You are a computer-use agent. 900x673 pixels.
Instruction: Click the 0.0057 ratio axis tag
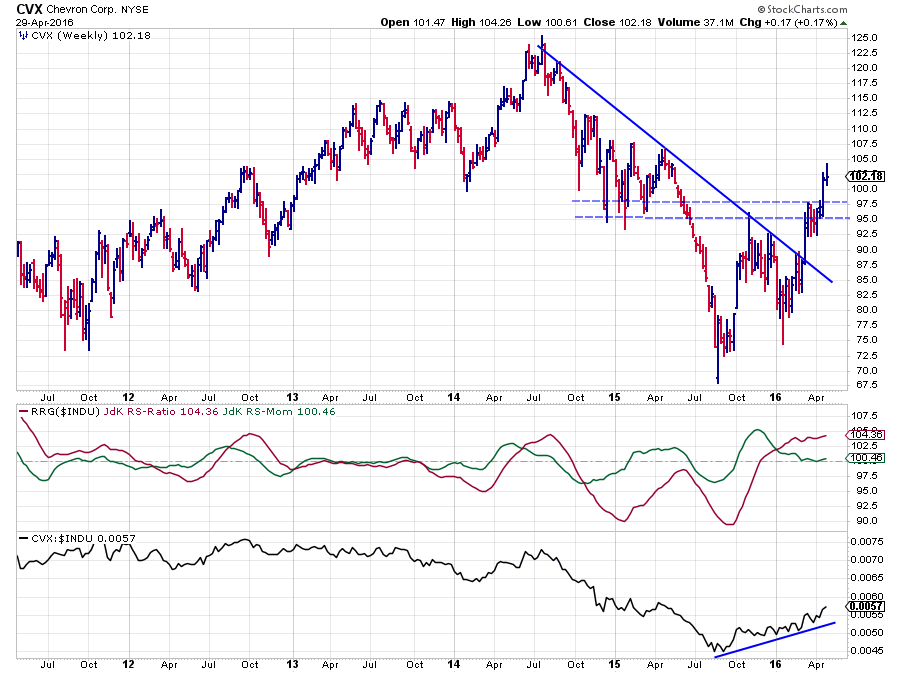pyautogui.click(x=866, y=606)
